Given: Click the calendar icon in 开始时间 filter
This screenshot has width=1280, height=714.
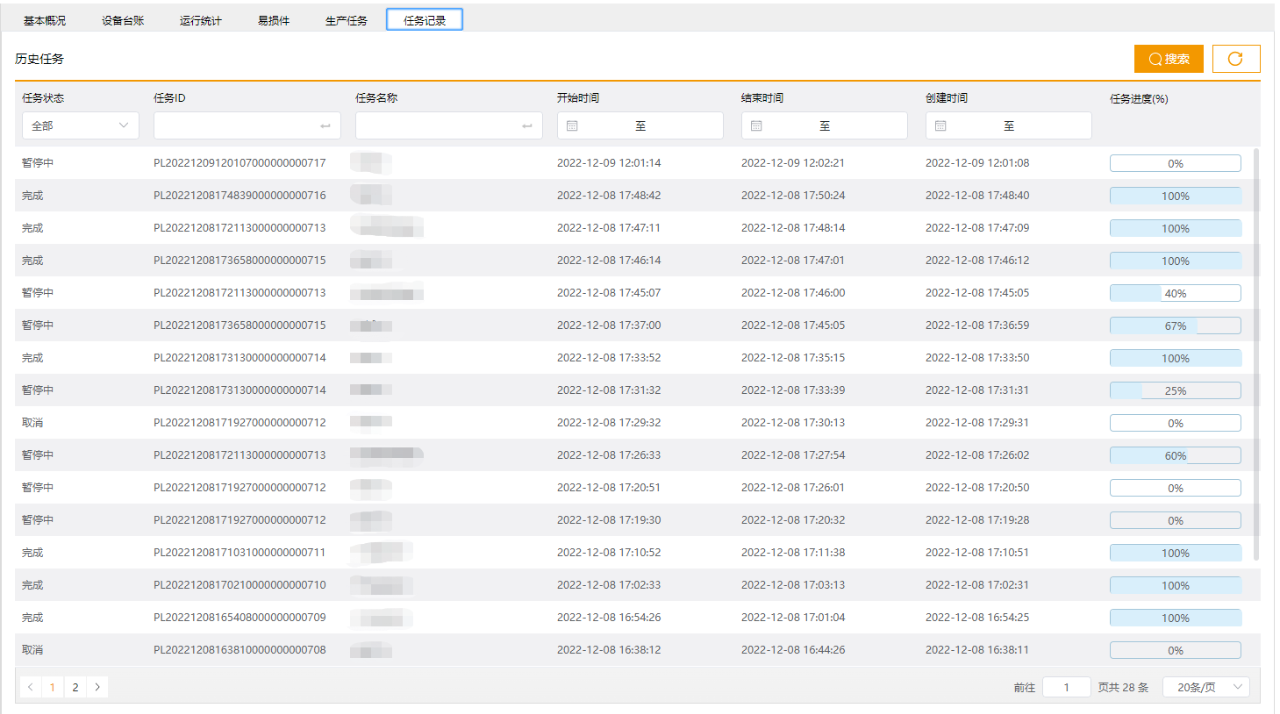Looking at the screenshot, I should coord(572,126).
